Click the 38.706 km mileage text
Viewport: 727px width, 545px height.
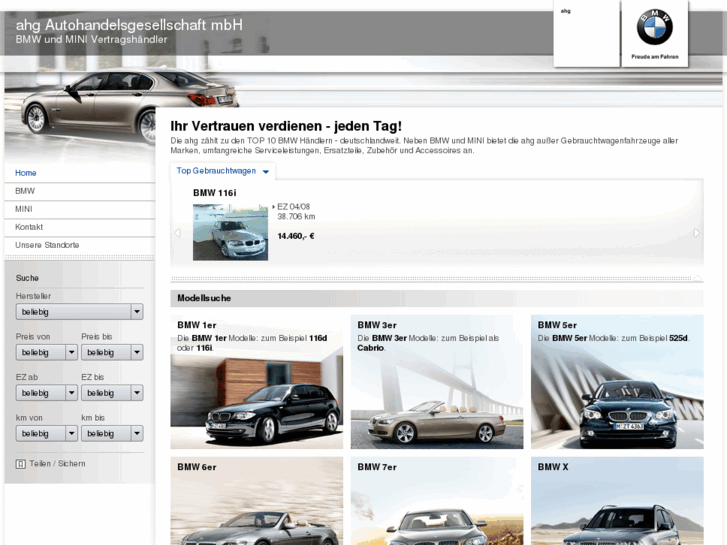[x=296, y=217]
